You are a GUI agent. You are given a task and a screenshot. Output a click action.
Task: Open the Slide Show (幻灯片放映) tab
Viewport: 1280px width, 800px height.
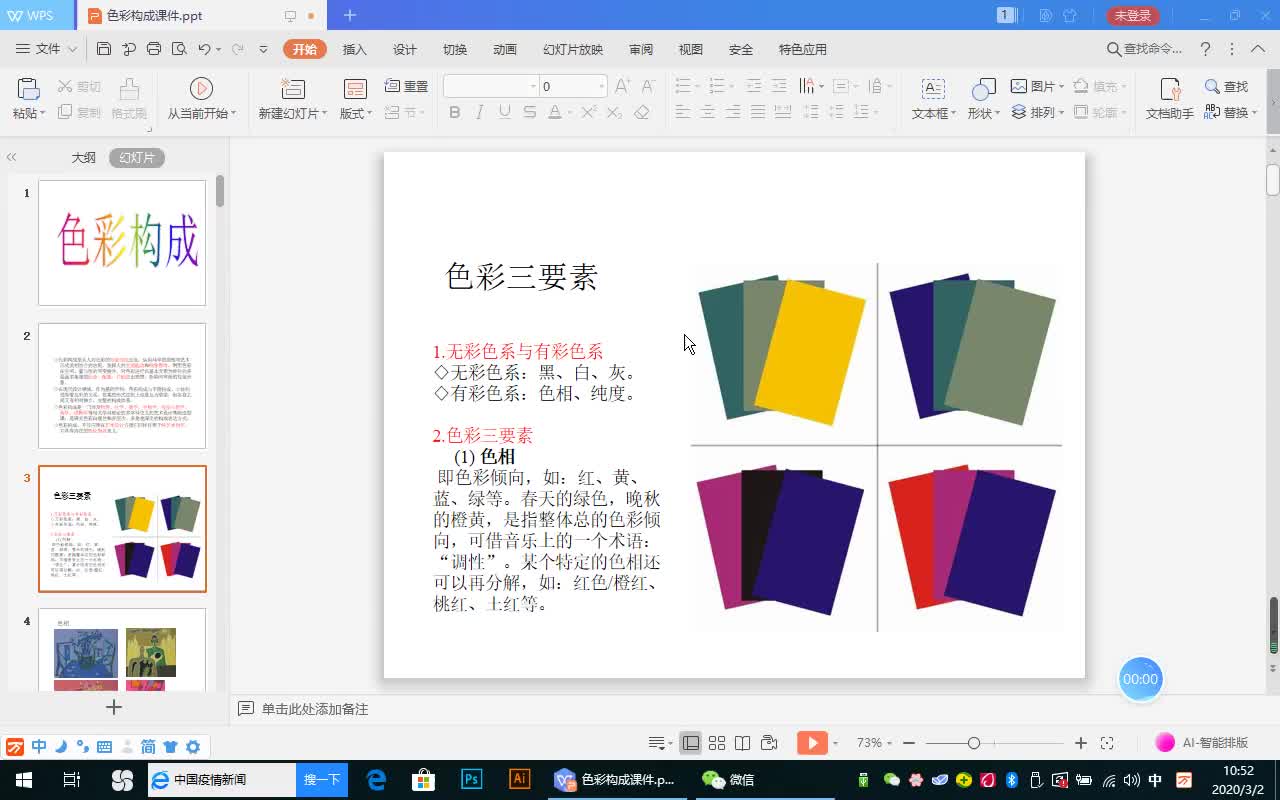[573, 49]
